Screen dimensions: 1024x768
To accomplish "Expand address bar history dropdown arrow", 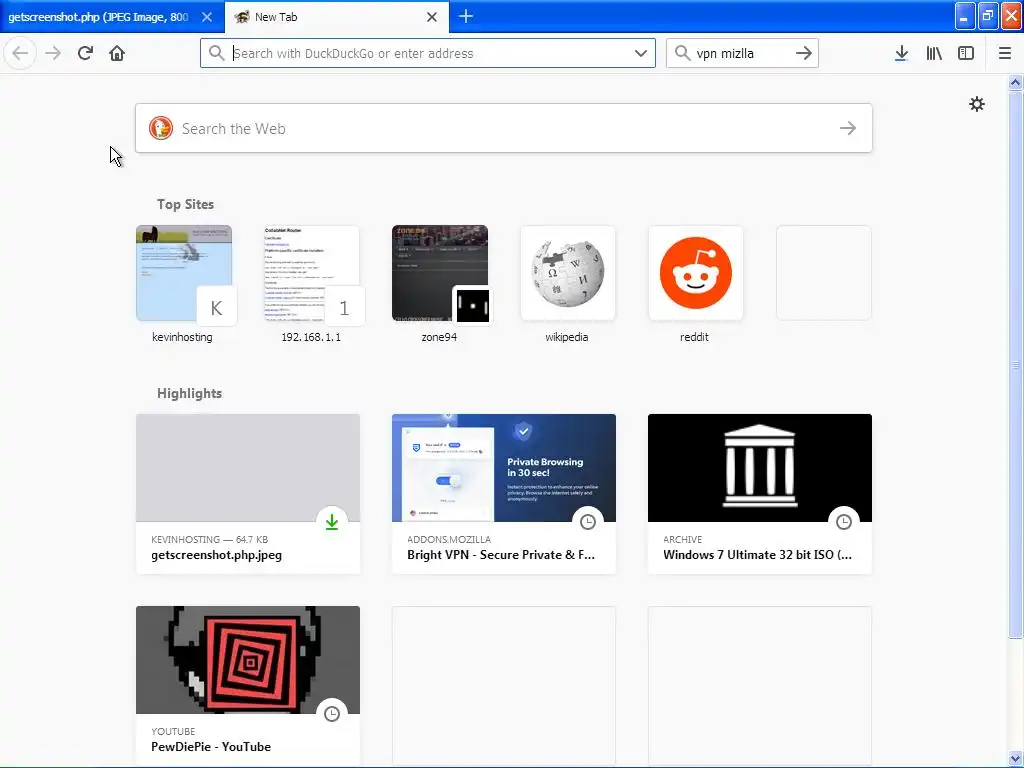I will coord(641,53).
